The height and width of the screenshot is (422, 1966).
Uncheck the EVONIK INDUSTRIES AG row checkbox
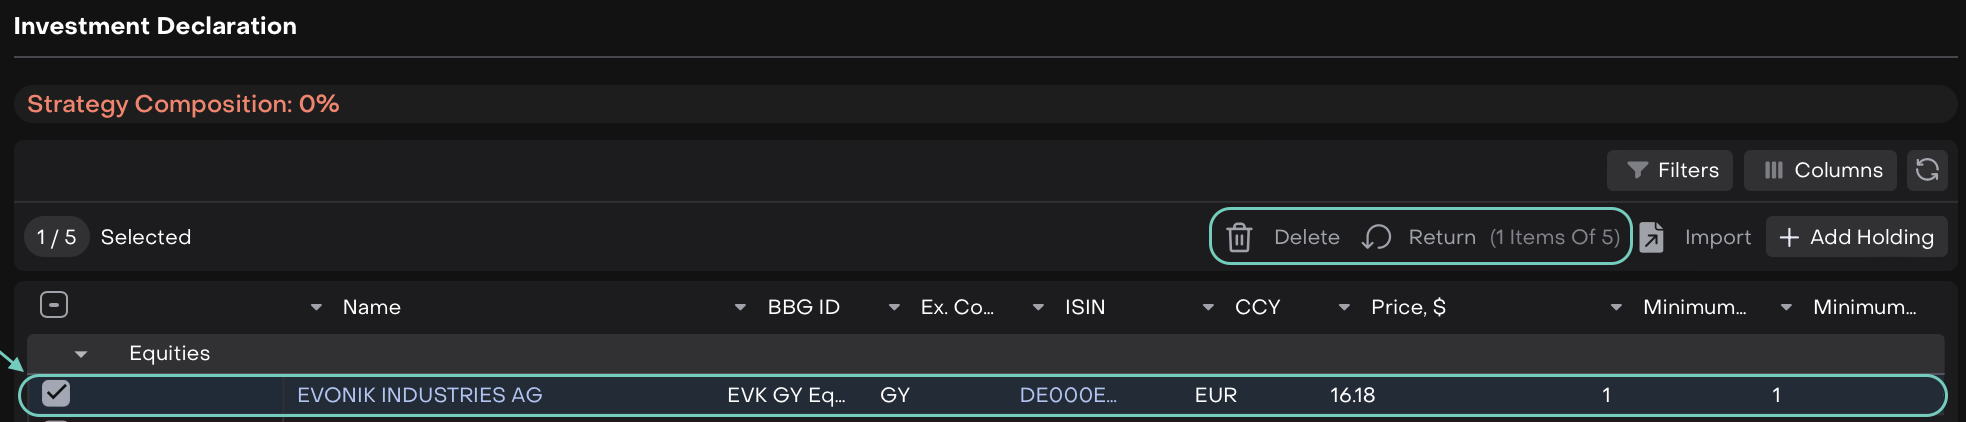pos(56,394)
